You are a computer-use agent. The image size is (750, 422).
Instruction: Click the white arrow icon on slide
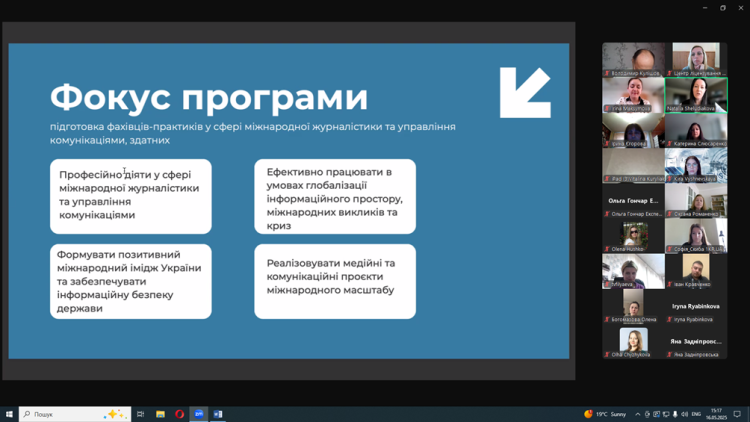[x=525, y=93]
